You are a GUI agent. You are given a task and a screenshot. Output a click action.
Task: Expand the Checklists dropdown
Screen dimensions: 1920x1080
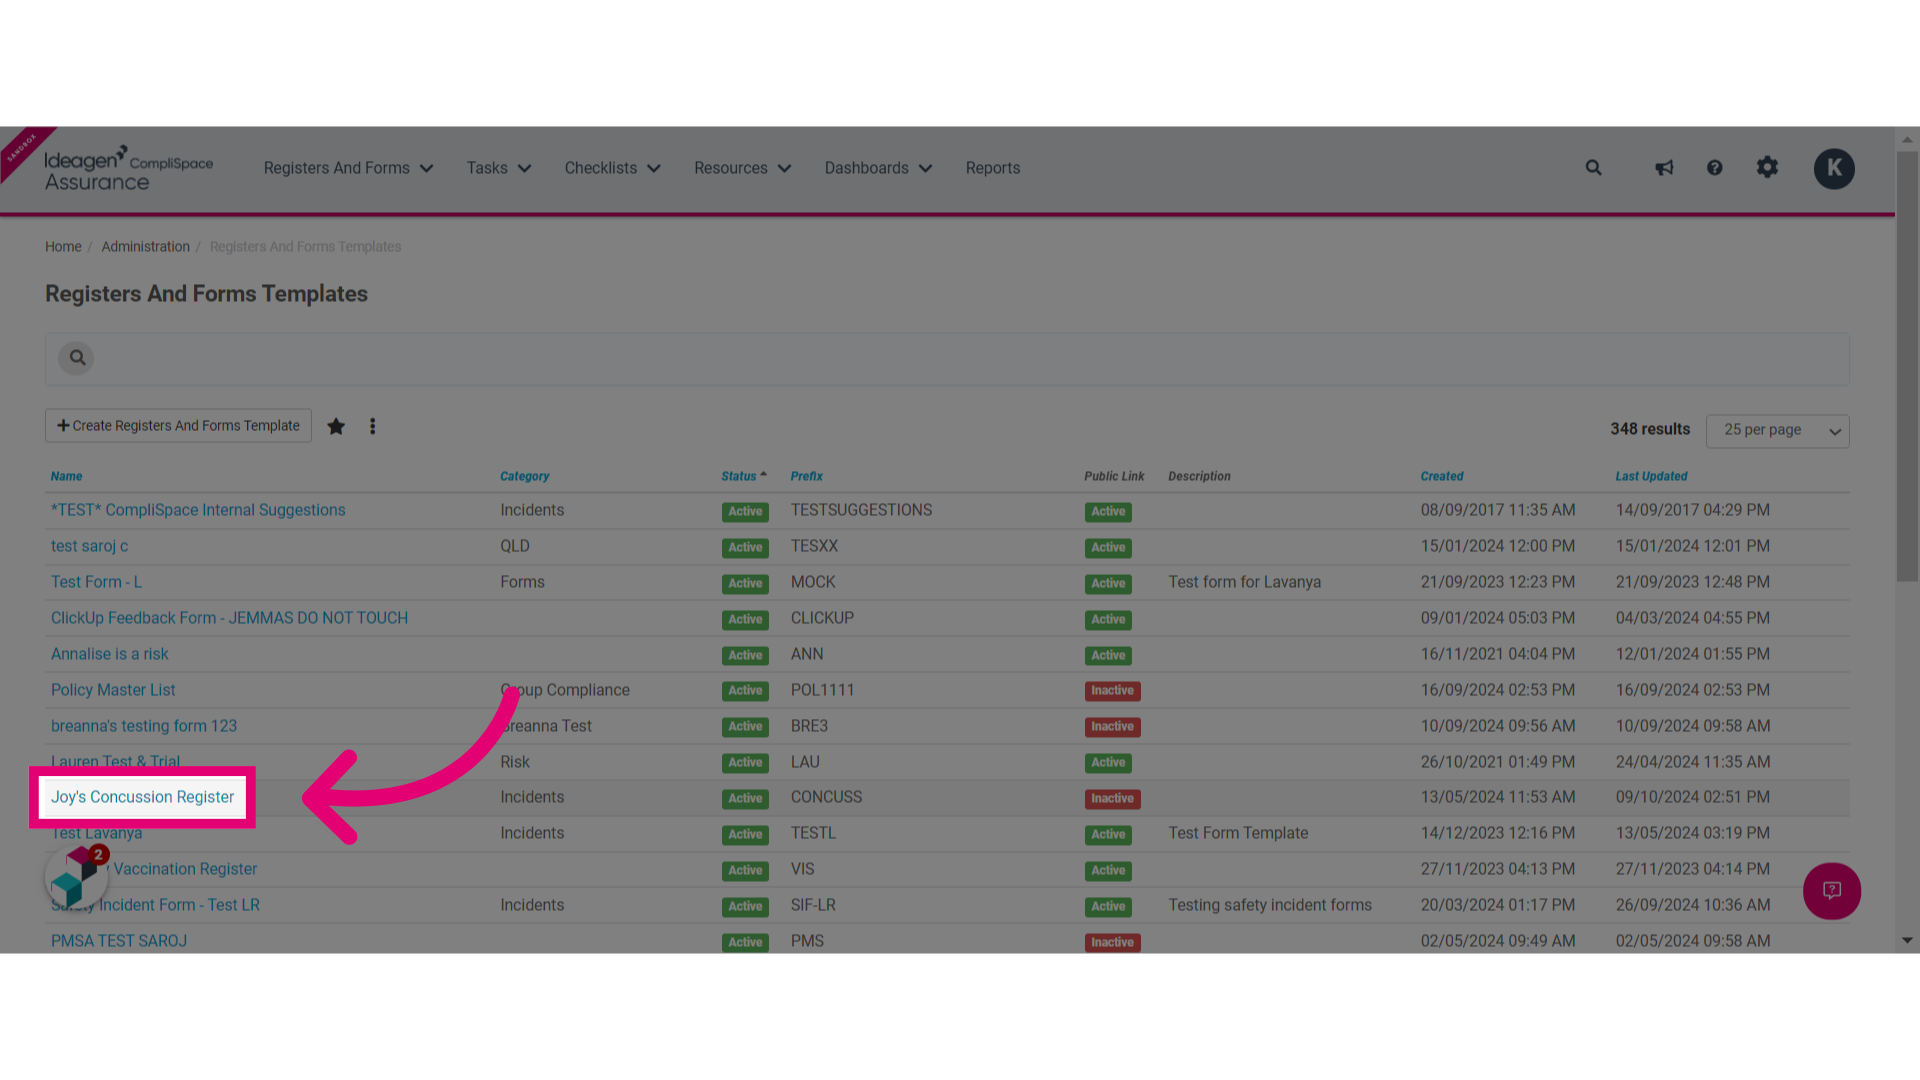pos(612,168)
